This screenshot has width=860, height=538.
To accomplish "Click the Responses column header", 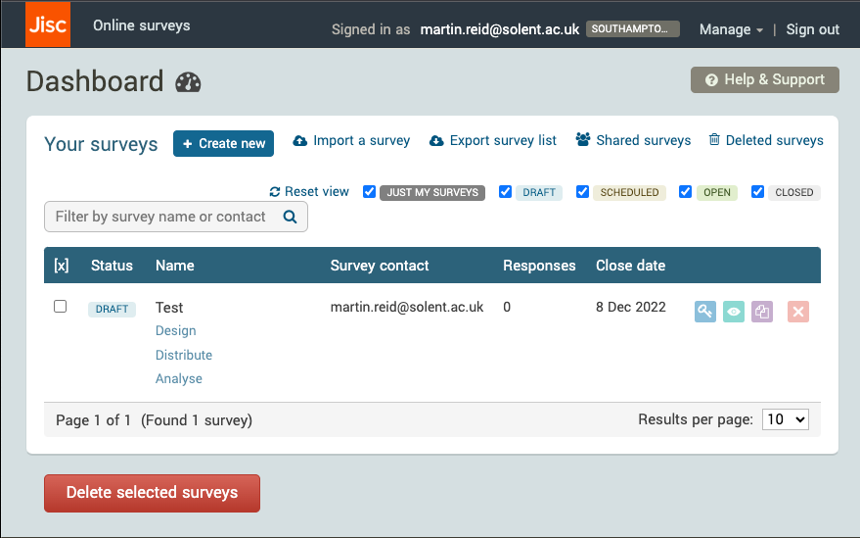I will tap(539, 265).
